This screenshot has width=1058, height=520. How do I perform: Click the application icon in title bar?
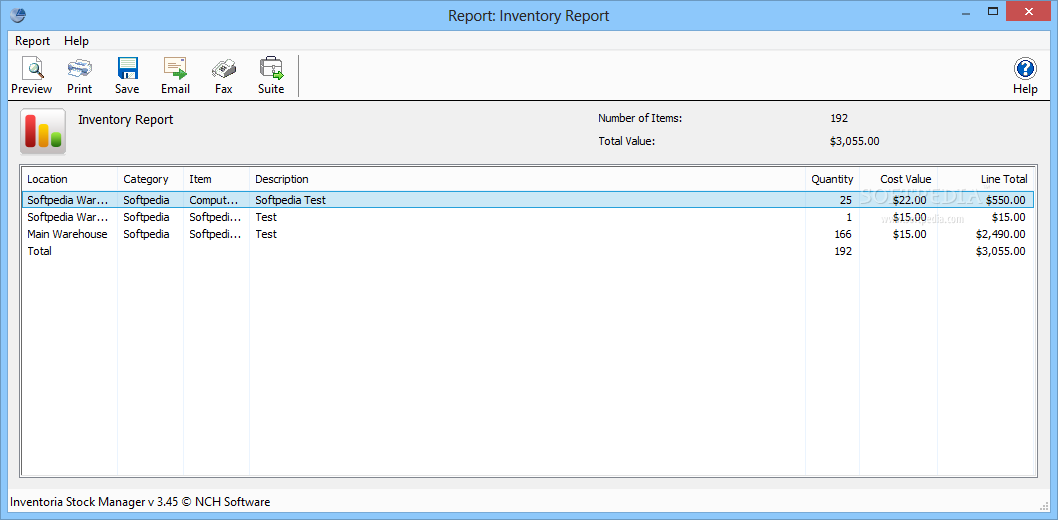(19, 14)
